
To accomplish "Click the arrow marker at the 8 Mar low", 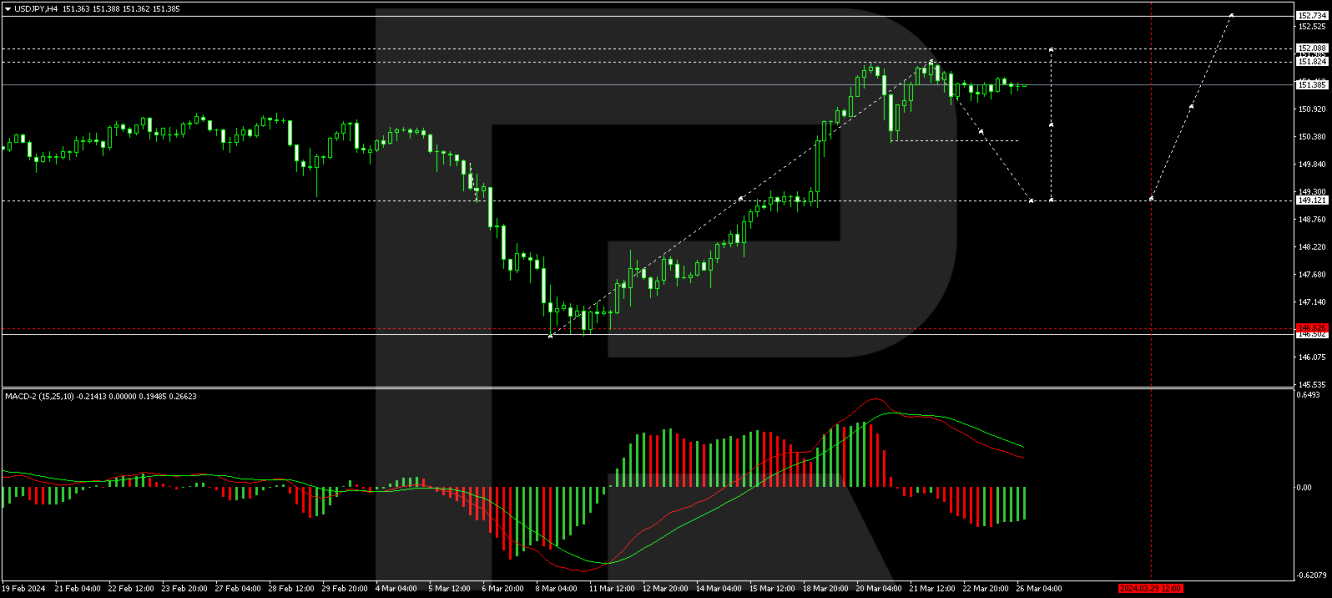I will pos(550,335).
